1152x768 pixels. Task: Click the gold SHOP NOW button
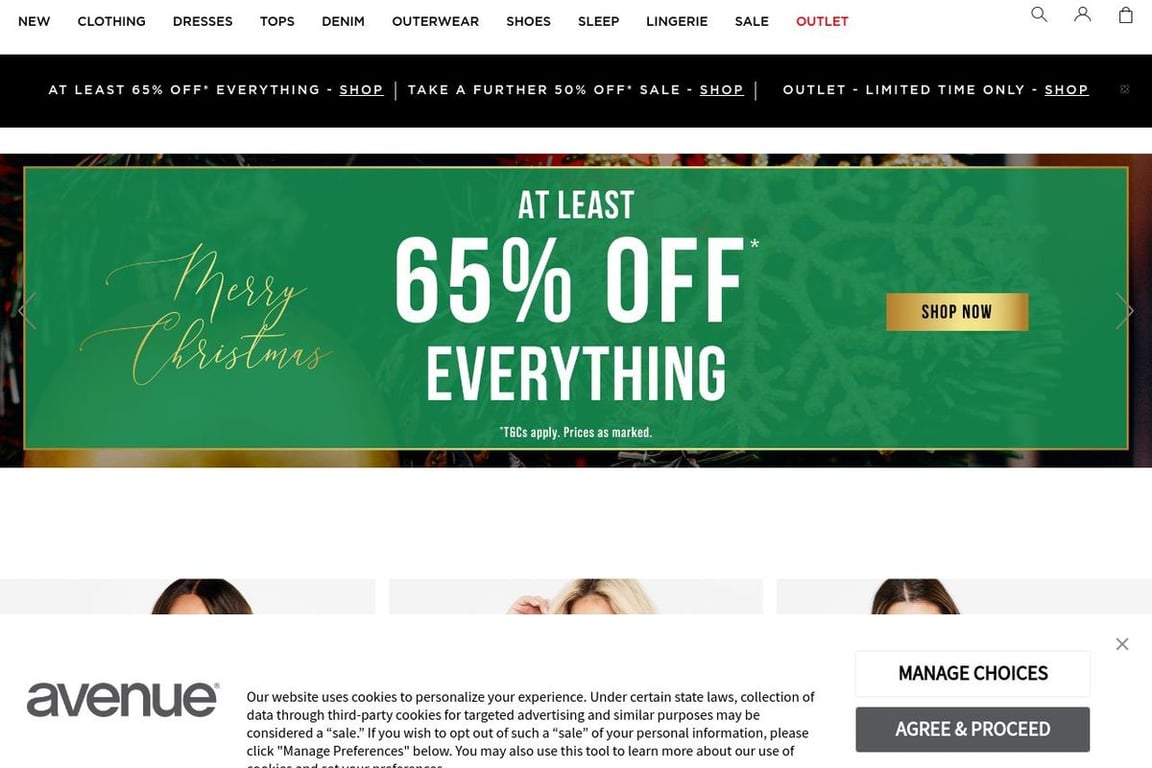957,312
